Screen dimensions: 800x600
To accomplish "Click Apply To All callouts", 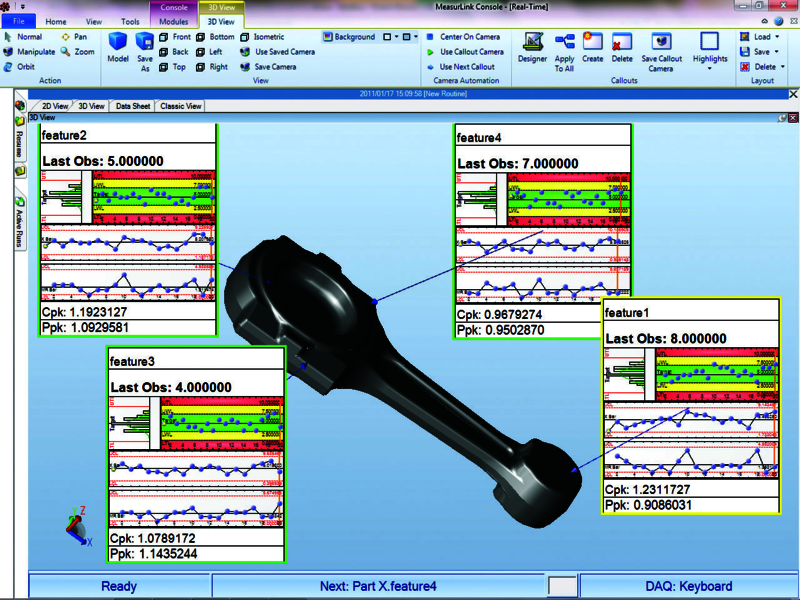I will pyautogui.click(x=563, y=49).
